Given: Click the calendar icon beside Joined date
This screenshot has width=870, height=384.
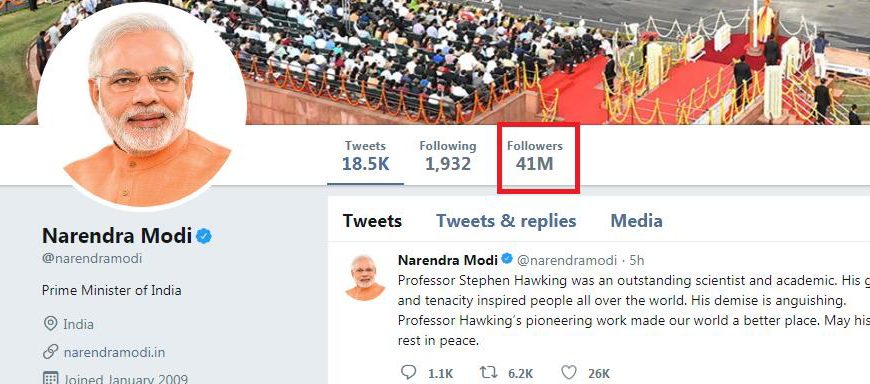Looking at the screenshot, I should click(x=50, y=378).
